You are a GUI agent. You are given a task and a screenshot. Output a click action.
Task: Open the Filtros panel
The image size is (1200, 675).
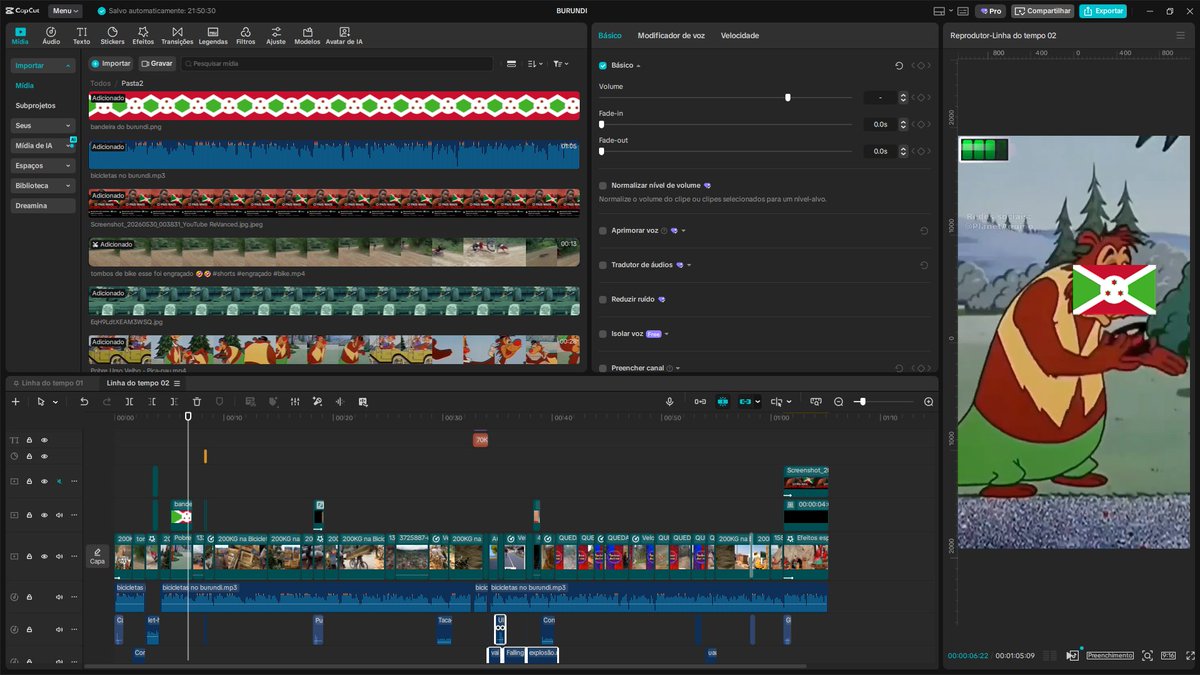coord(245,35)
